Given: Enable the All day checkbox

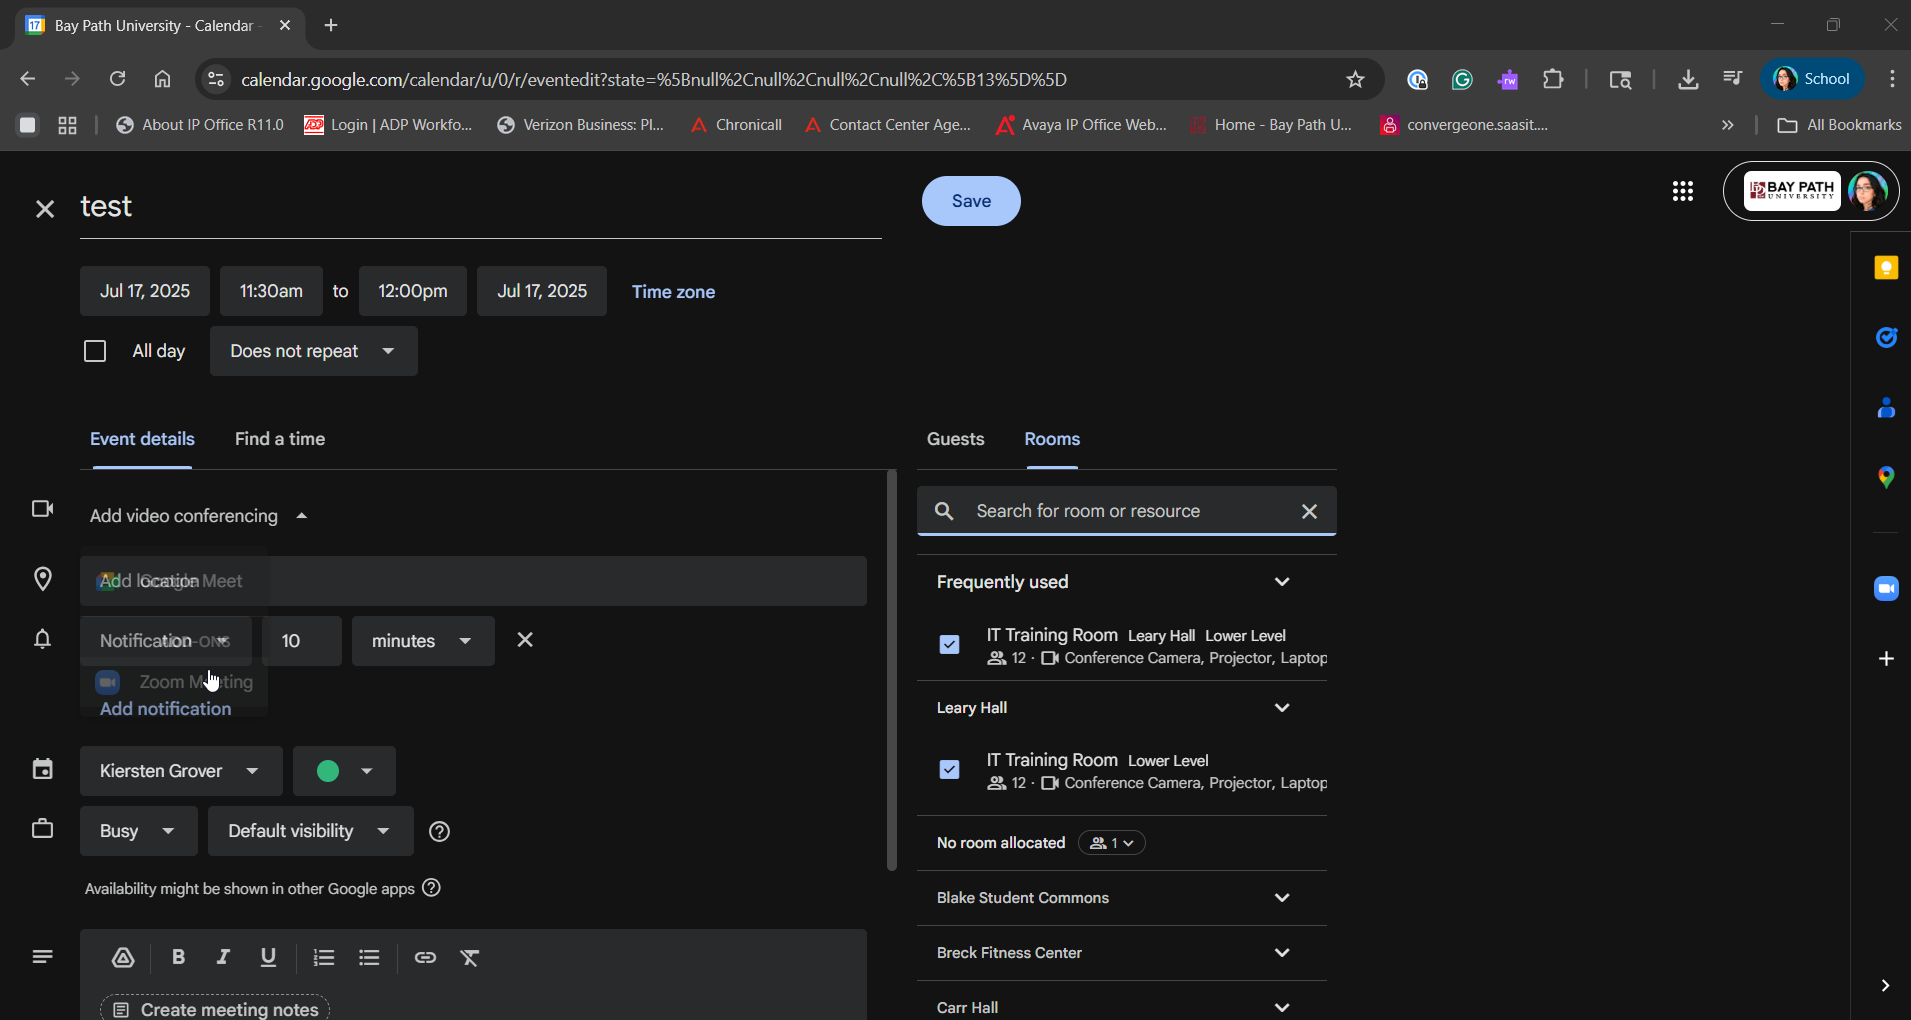Looking at the screenshot, I should click(95, 351).
